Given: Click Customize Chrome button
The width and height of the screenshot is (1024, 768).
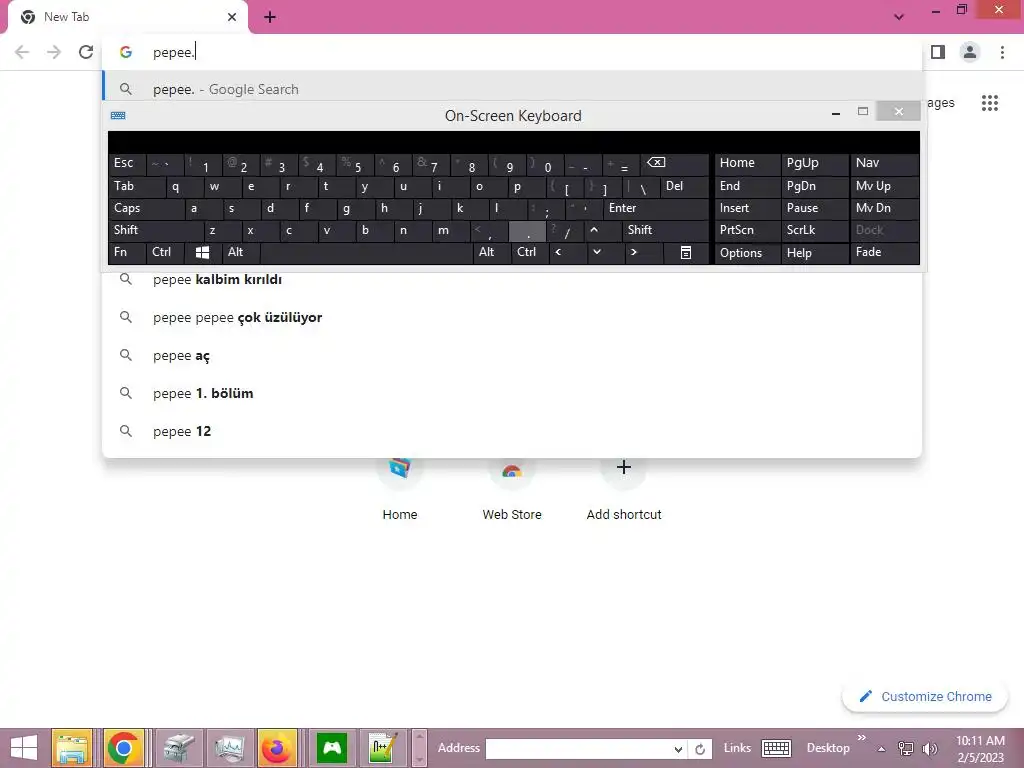Looking at the screenshot, I should [925, 697].
